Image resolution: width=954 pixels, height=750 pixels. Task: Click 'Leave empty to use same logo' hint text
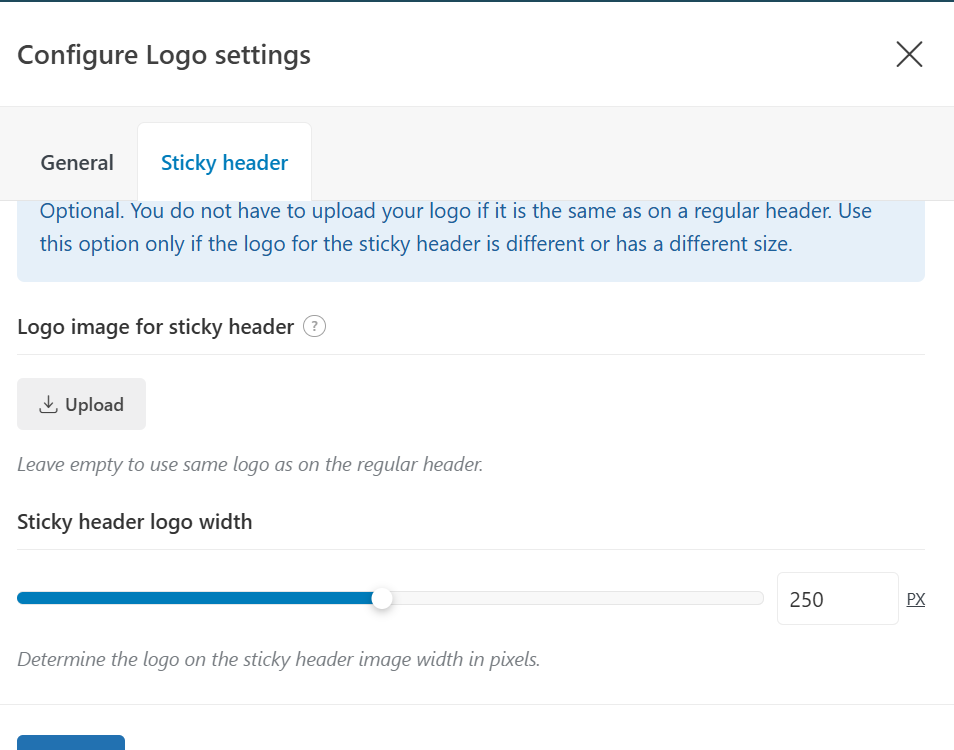click(x=250, y=465)
